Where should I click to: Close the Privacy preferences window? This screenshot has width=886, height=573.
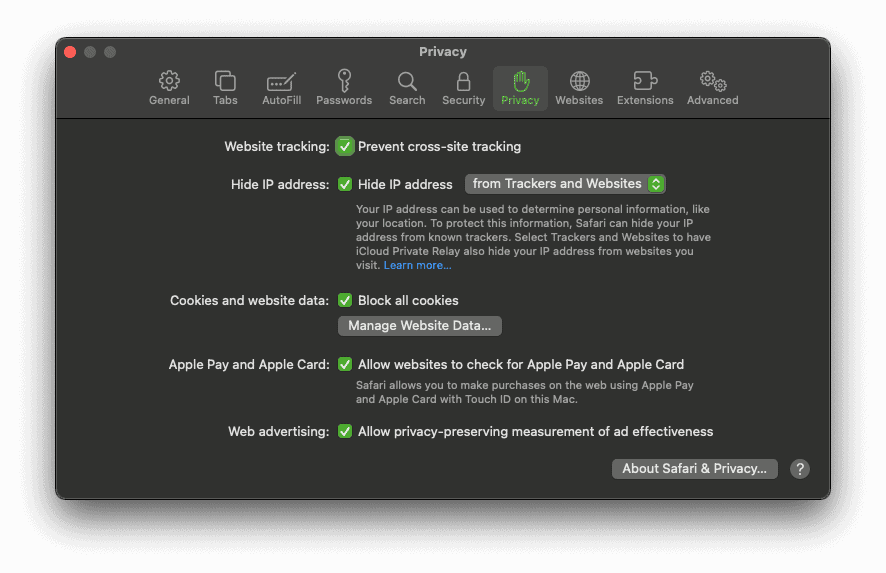(70, 52)
